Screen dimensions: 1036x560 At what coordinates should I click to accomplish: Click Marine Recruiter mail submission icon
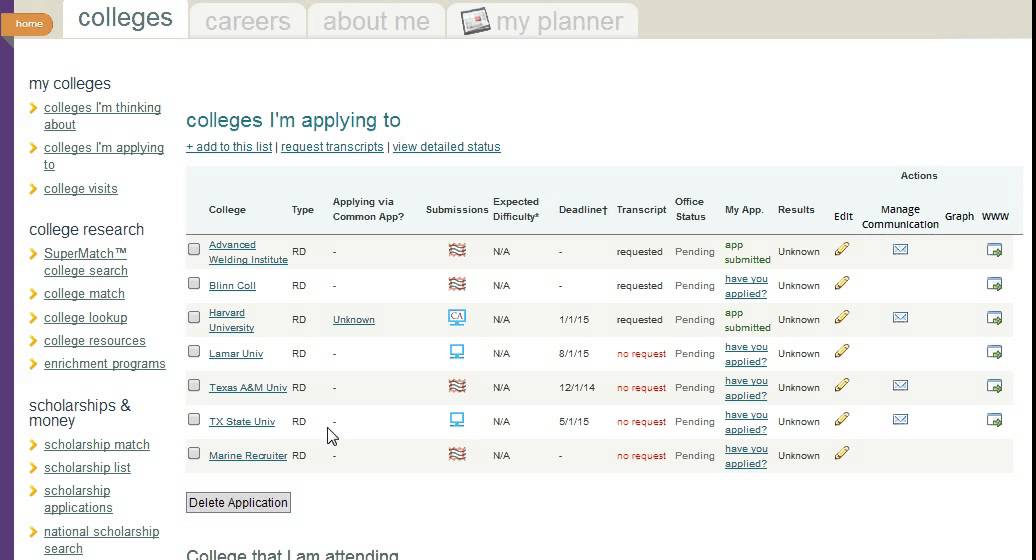coord(457,454)
